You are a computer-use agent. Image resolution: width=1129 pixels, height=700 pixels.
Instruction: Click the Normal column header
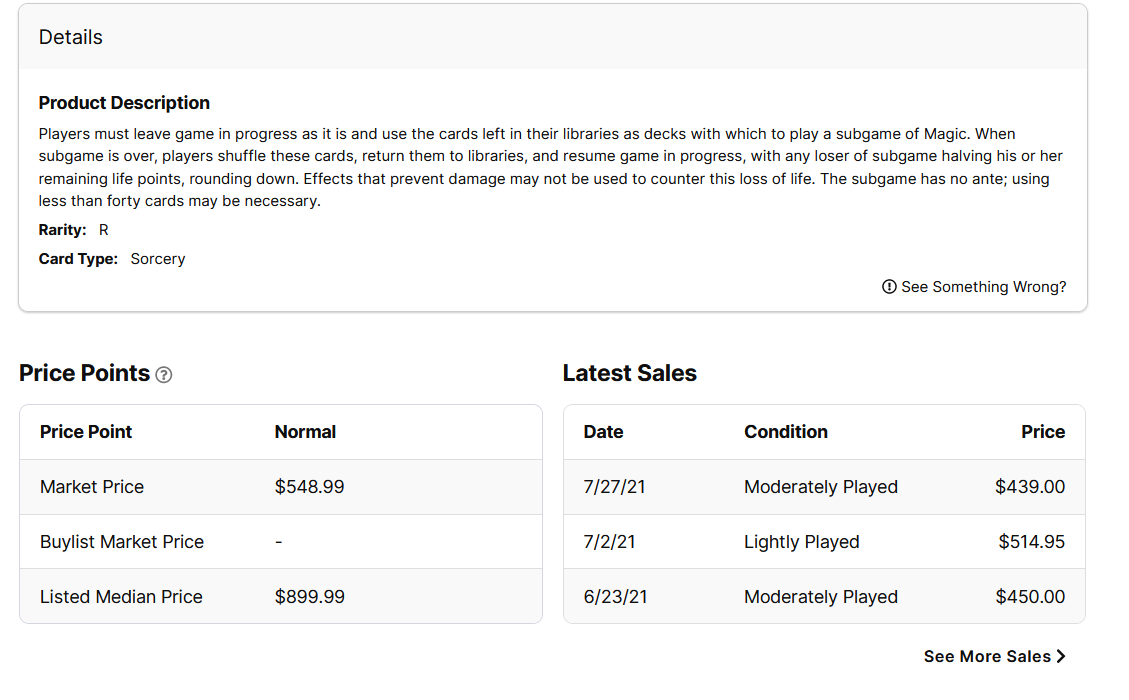click(305, 432)
